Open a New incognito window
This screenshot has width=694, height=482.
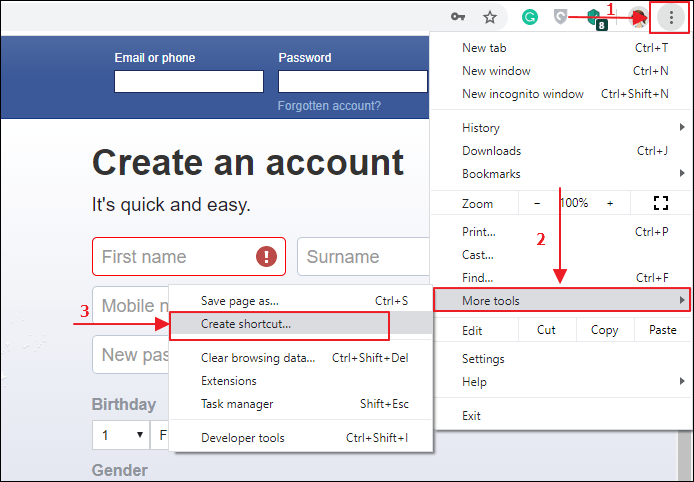tap(561, 94)
